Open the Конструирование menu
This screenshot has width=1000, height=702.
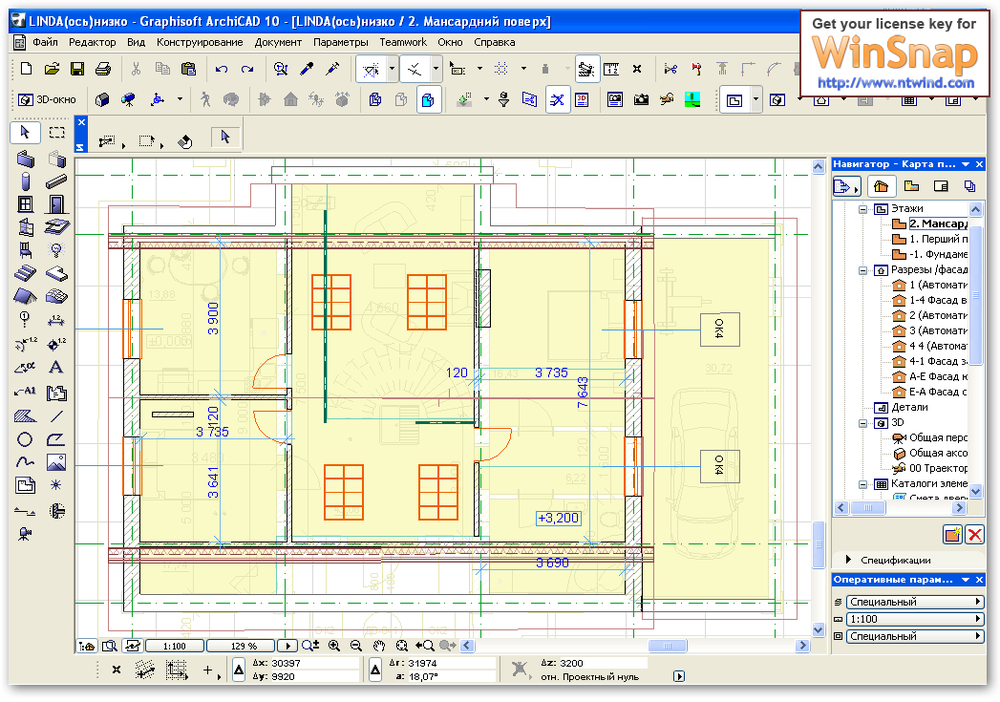click(199, 42)
